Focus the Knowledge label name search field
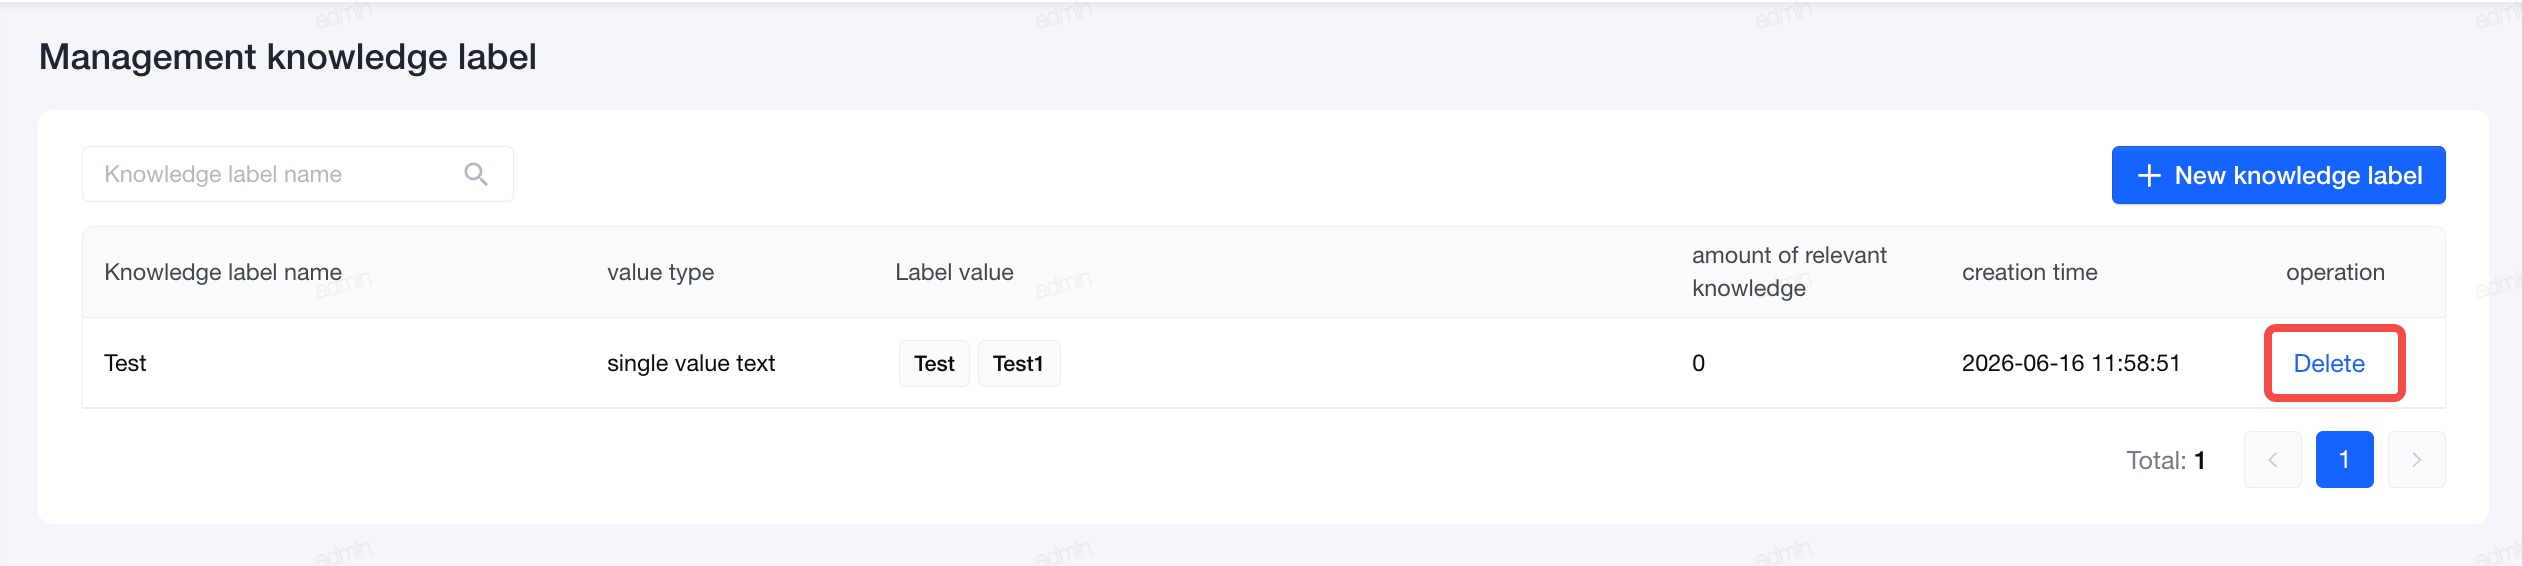The image size is (2522, 566). coord(297,174)
